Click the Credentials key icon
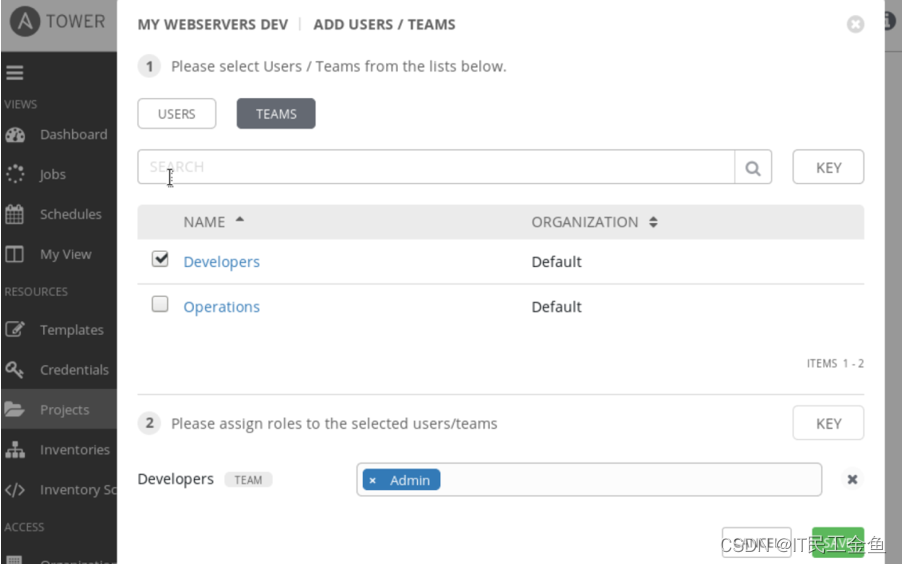This screenshot has width=902, height=564. coord(14,369)
